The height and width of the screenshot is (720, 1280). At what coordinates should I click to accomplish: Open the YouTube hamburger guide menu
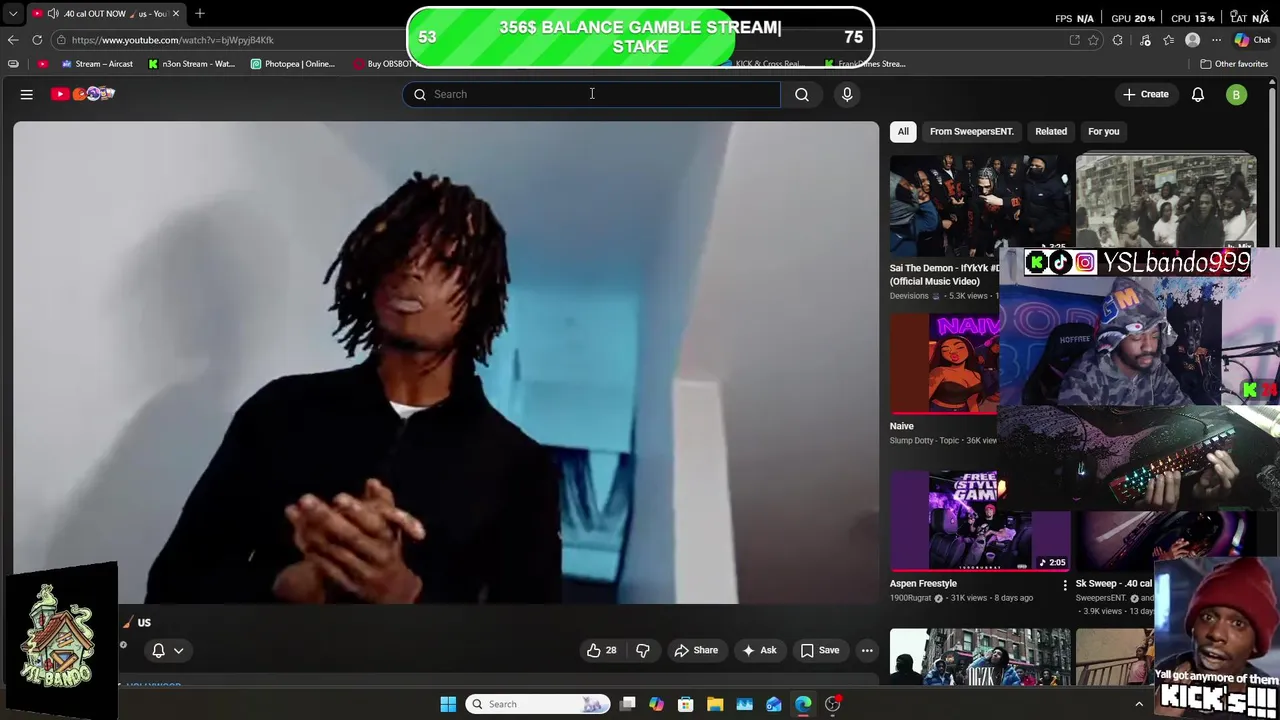click(x=27, y=94)
